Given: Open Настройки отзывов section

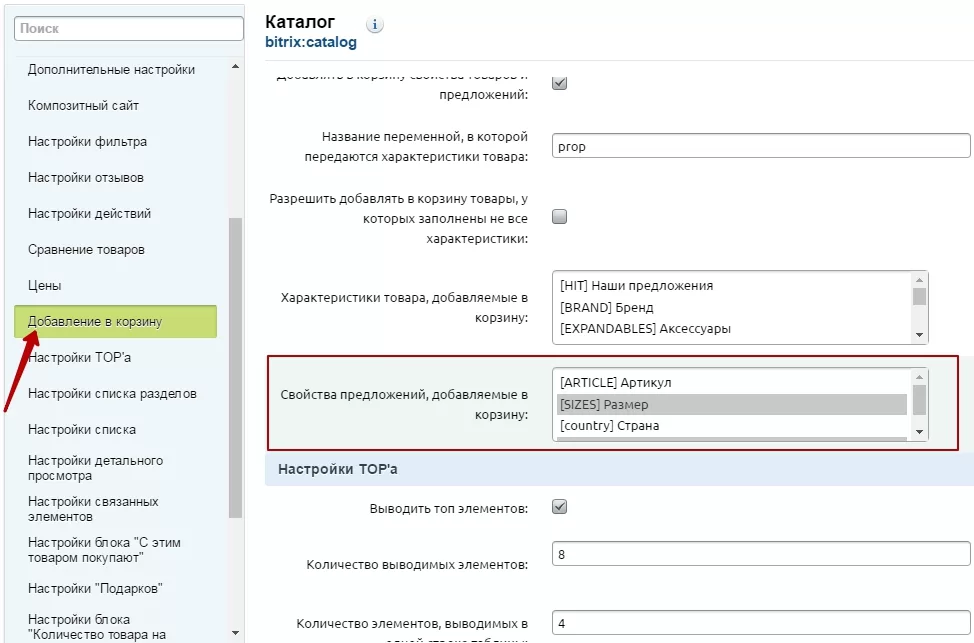Looking at the screenshot, I should click(x=86, y=178).
